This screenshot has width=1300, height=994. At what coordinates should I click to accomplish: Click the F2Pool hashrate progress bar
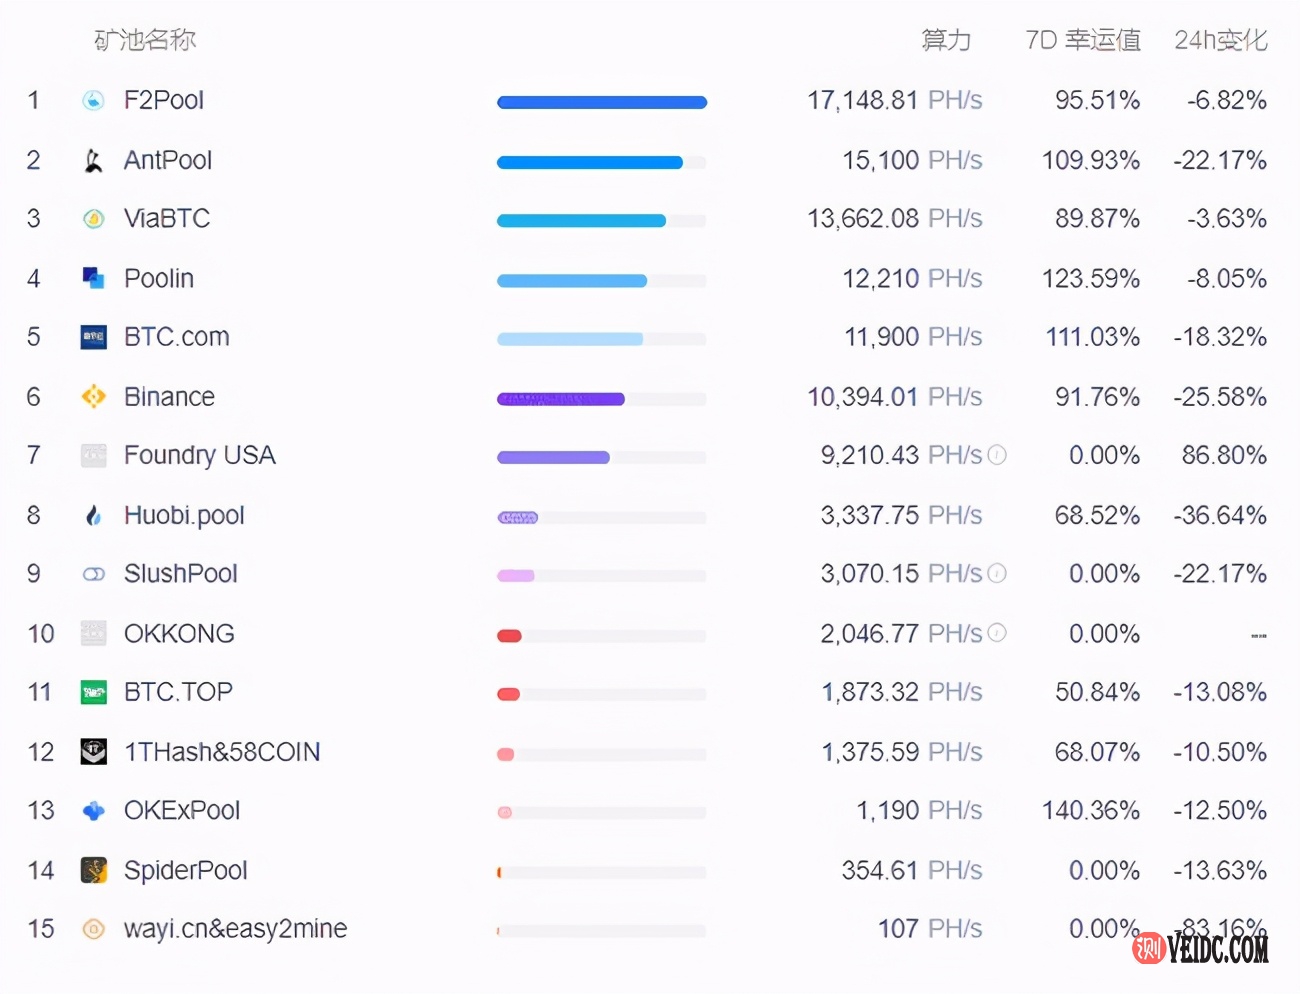(x=602, y=102)
